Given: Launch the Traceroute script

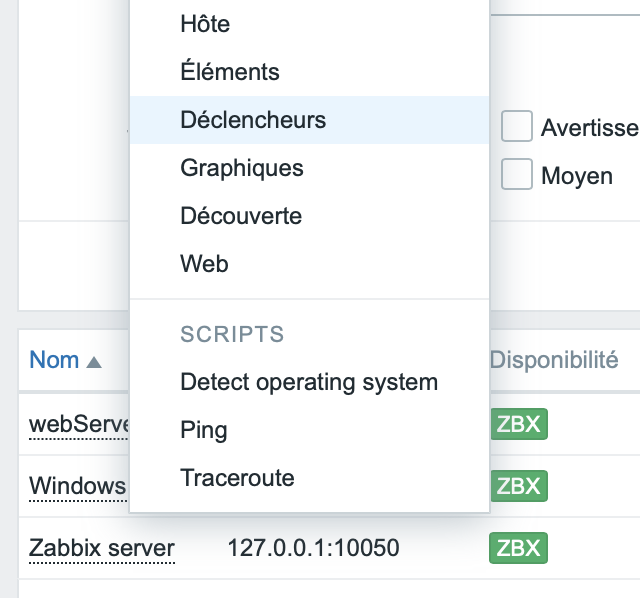Looking at the screenshot, I should (x=237, y=478).
